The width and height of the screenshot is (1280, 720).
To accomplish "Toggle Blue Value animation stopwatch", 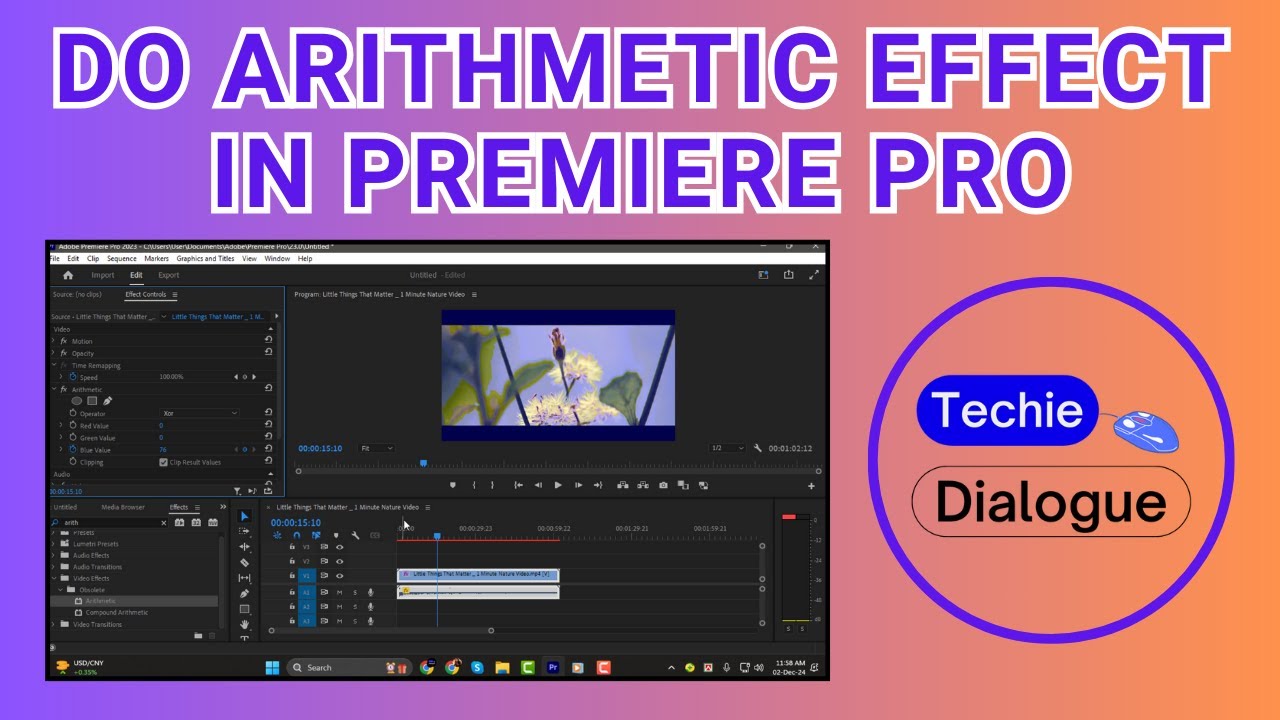I will tap(72, 450).
